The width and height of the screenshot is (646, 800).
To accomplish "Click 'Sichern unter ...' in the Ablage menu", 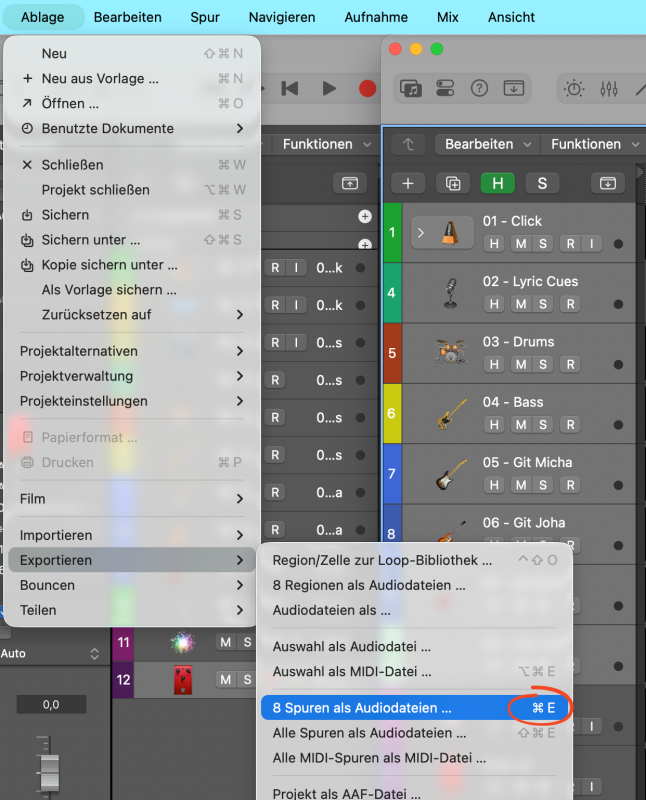I will 91,240.
